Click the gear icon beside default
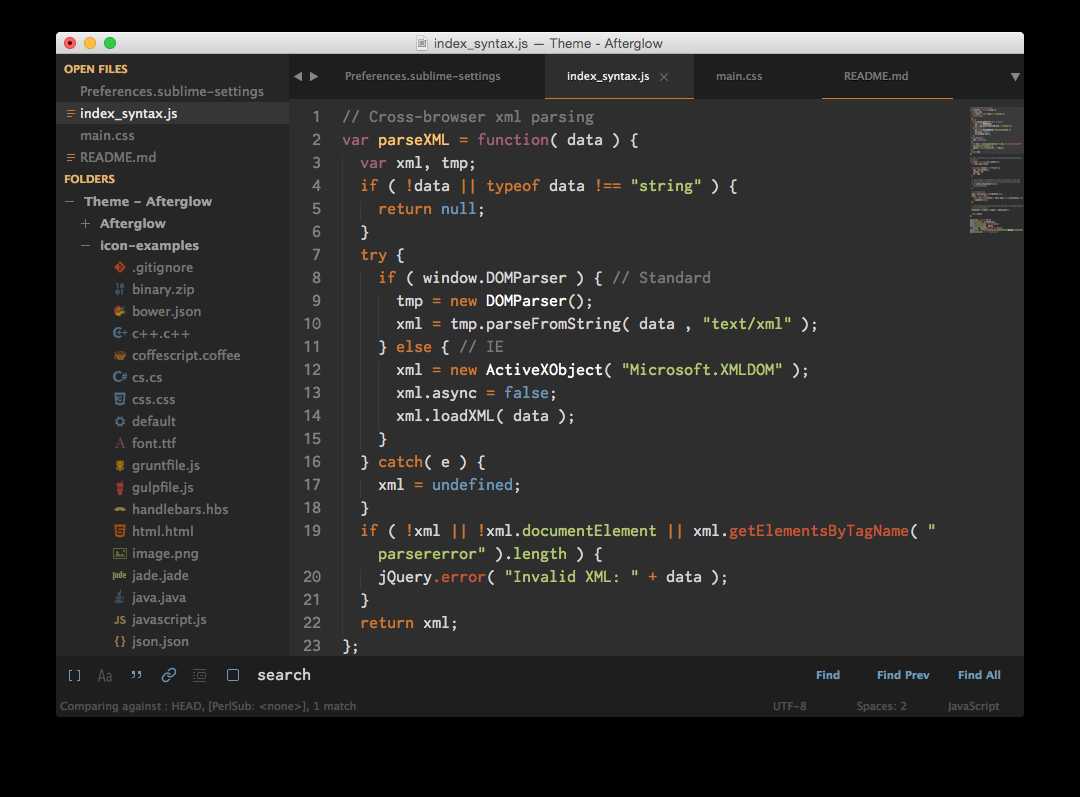Image resolution: width=1080 pixels, height=797 pixels. (x=120, y=421)
